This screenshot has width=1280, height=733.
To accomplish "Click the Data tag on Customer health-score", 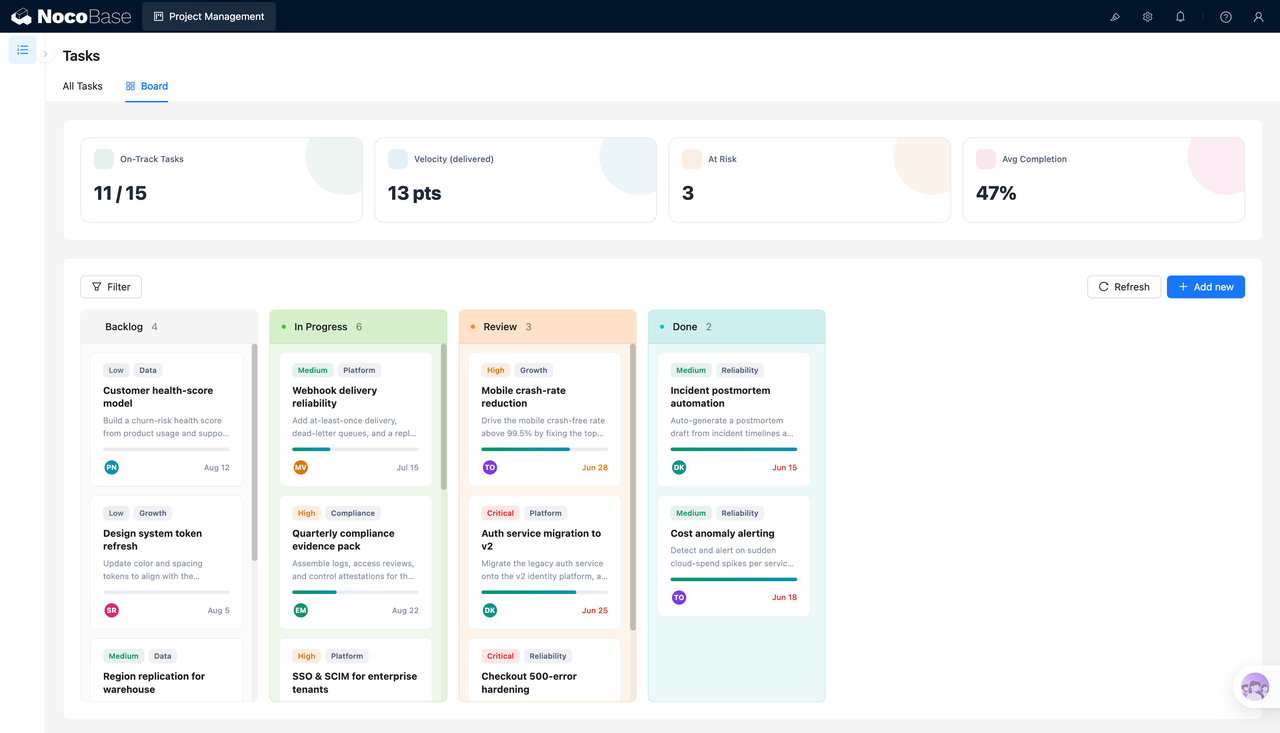I will click(x=148, y=370).
